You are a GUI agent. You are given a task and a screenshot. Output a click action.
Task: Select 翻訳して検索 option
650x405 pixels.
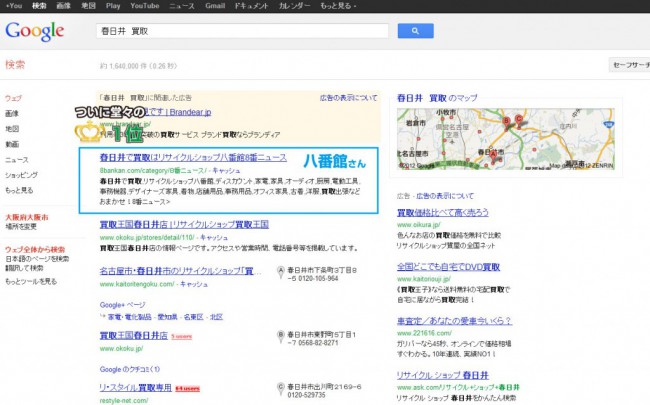tap(24, 268)
